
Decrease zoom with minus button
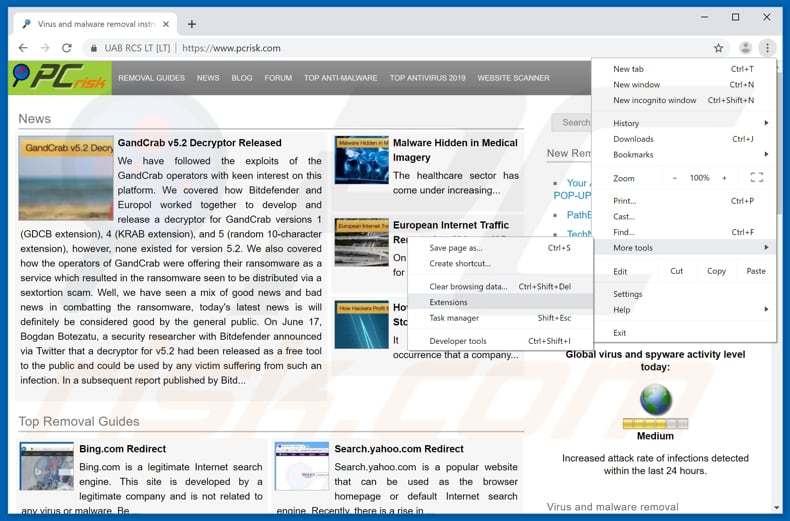click(x=674, y=178)
